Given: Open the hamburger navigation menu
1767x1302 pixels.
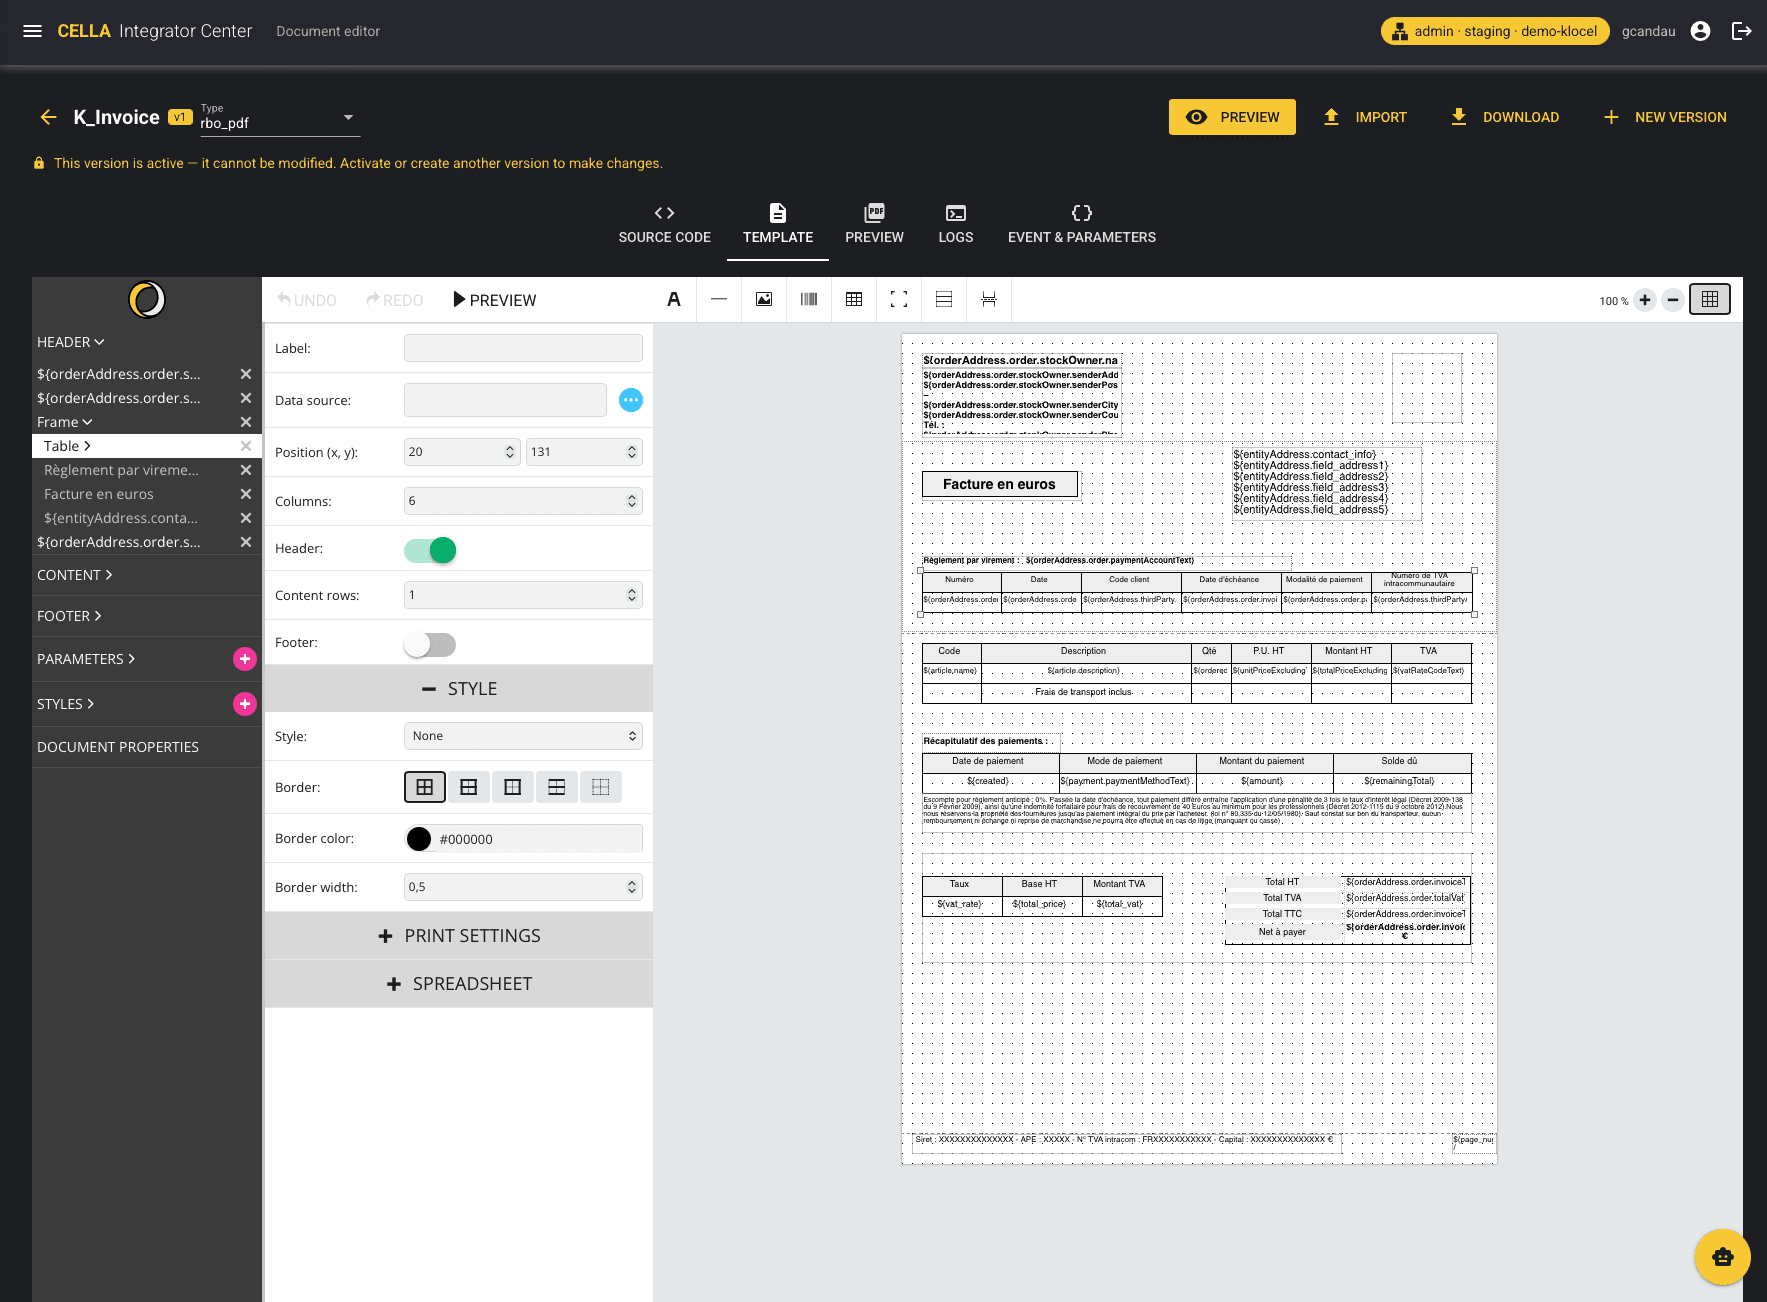Looking at the screenshot, I should 32,31.
